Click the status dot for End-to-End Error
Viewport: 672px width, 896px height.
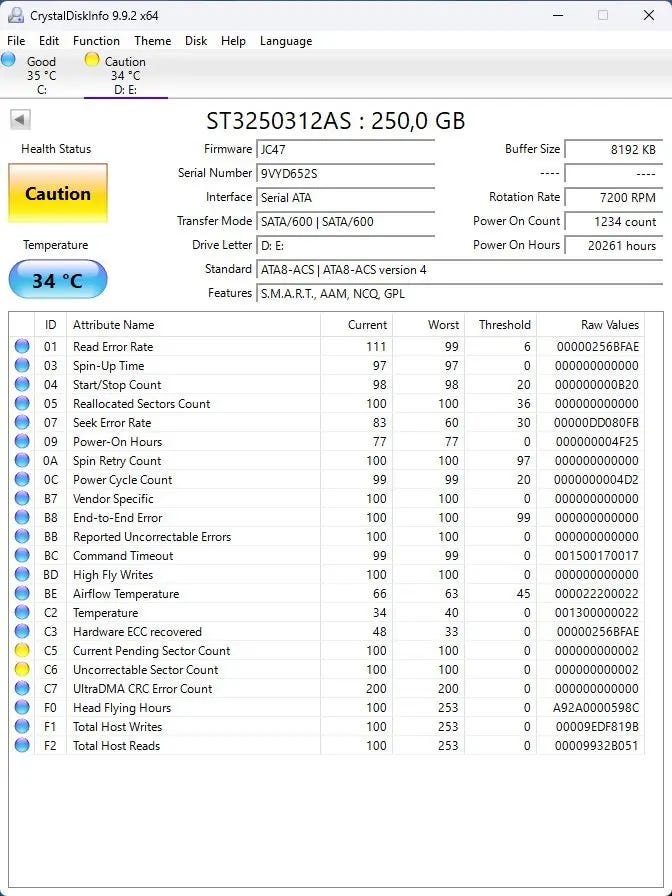click(22, 517)
